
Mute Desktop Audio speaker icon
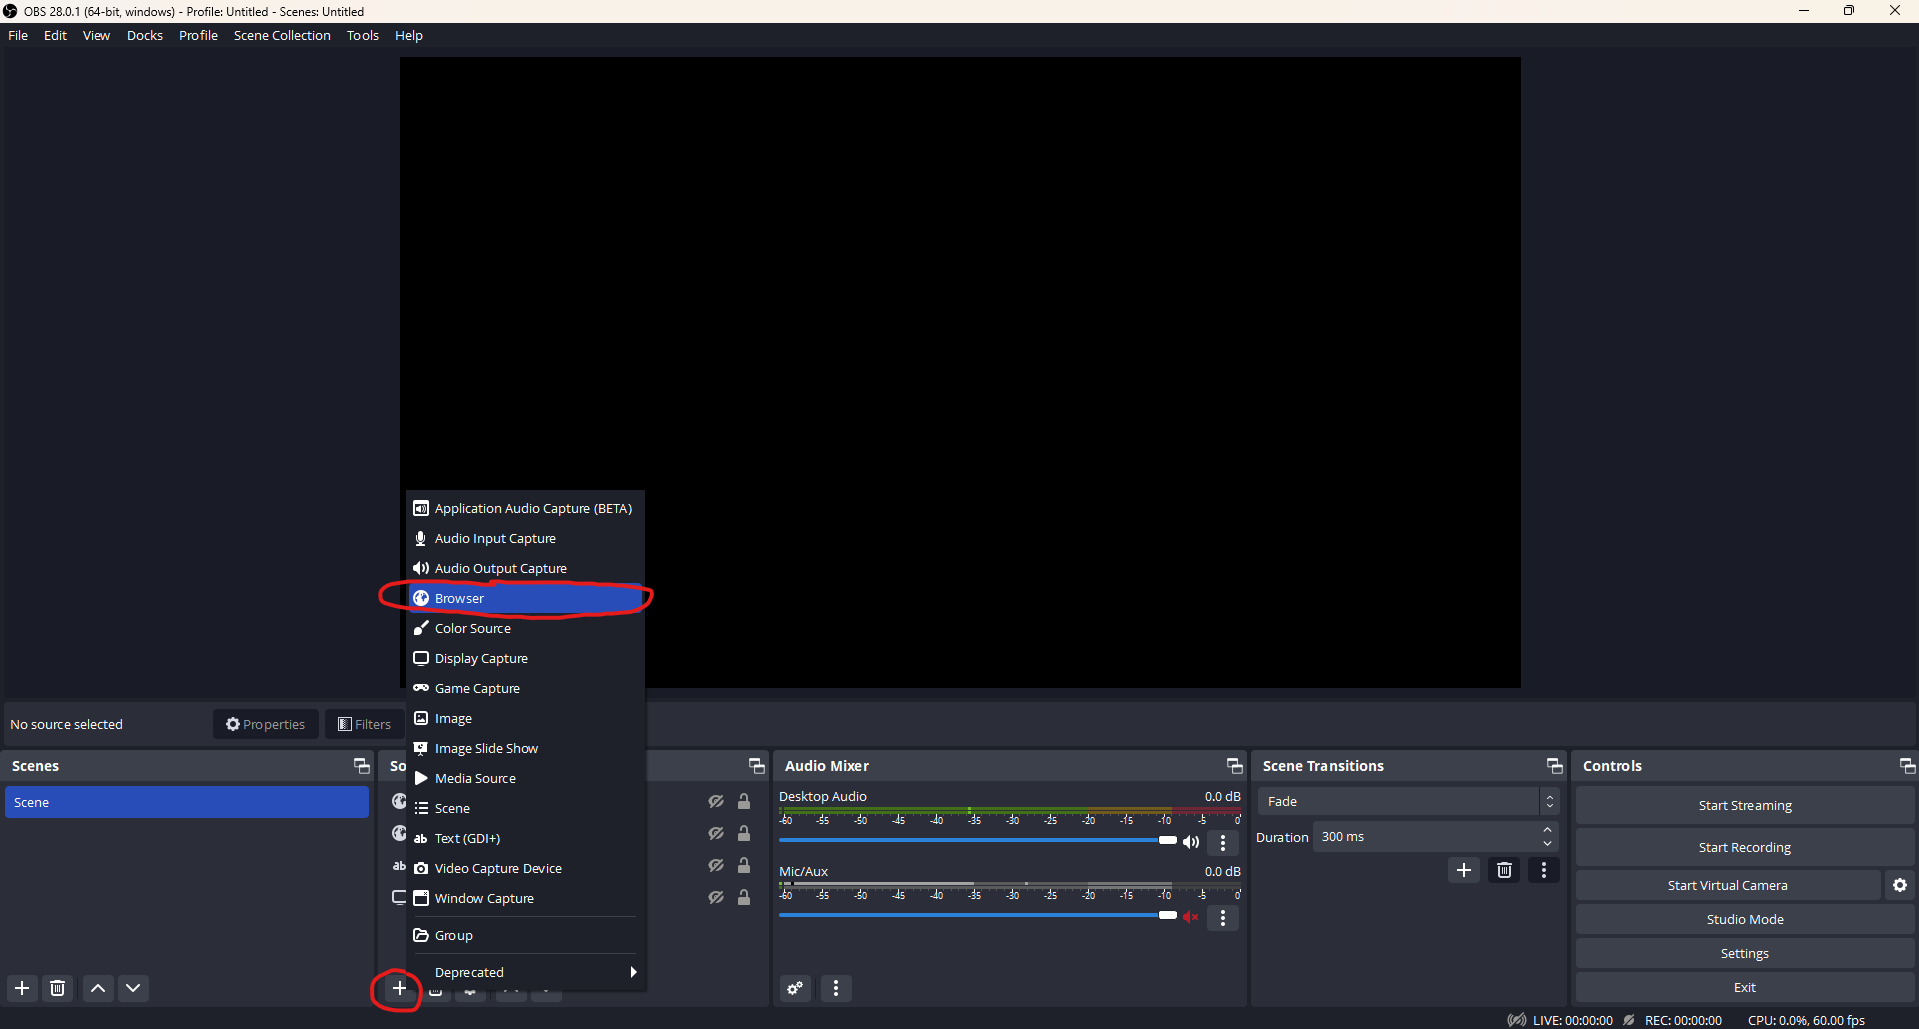click(x=1191, y=842)
